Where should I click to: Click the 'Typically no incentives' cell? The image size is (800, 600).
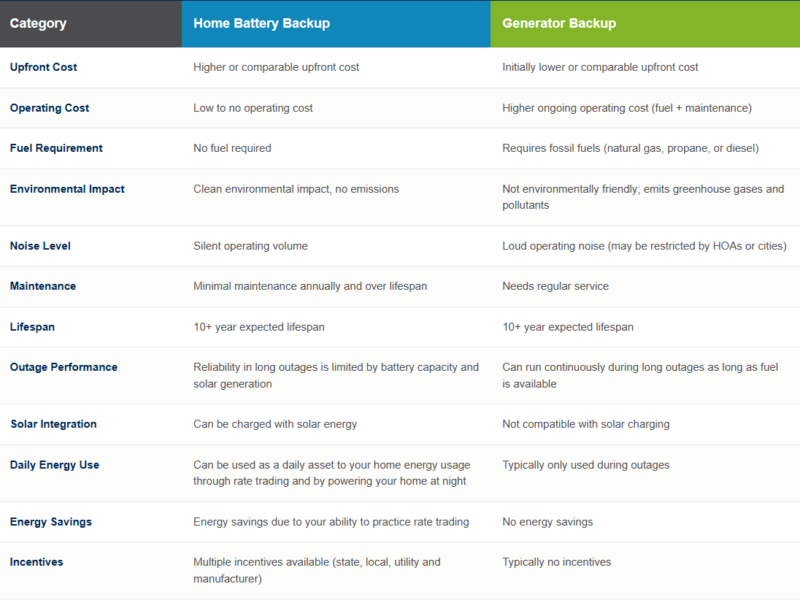point(557,562)
